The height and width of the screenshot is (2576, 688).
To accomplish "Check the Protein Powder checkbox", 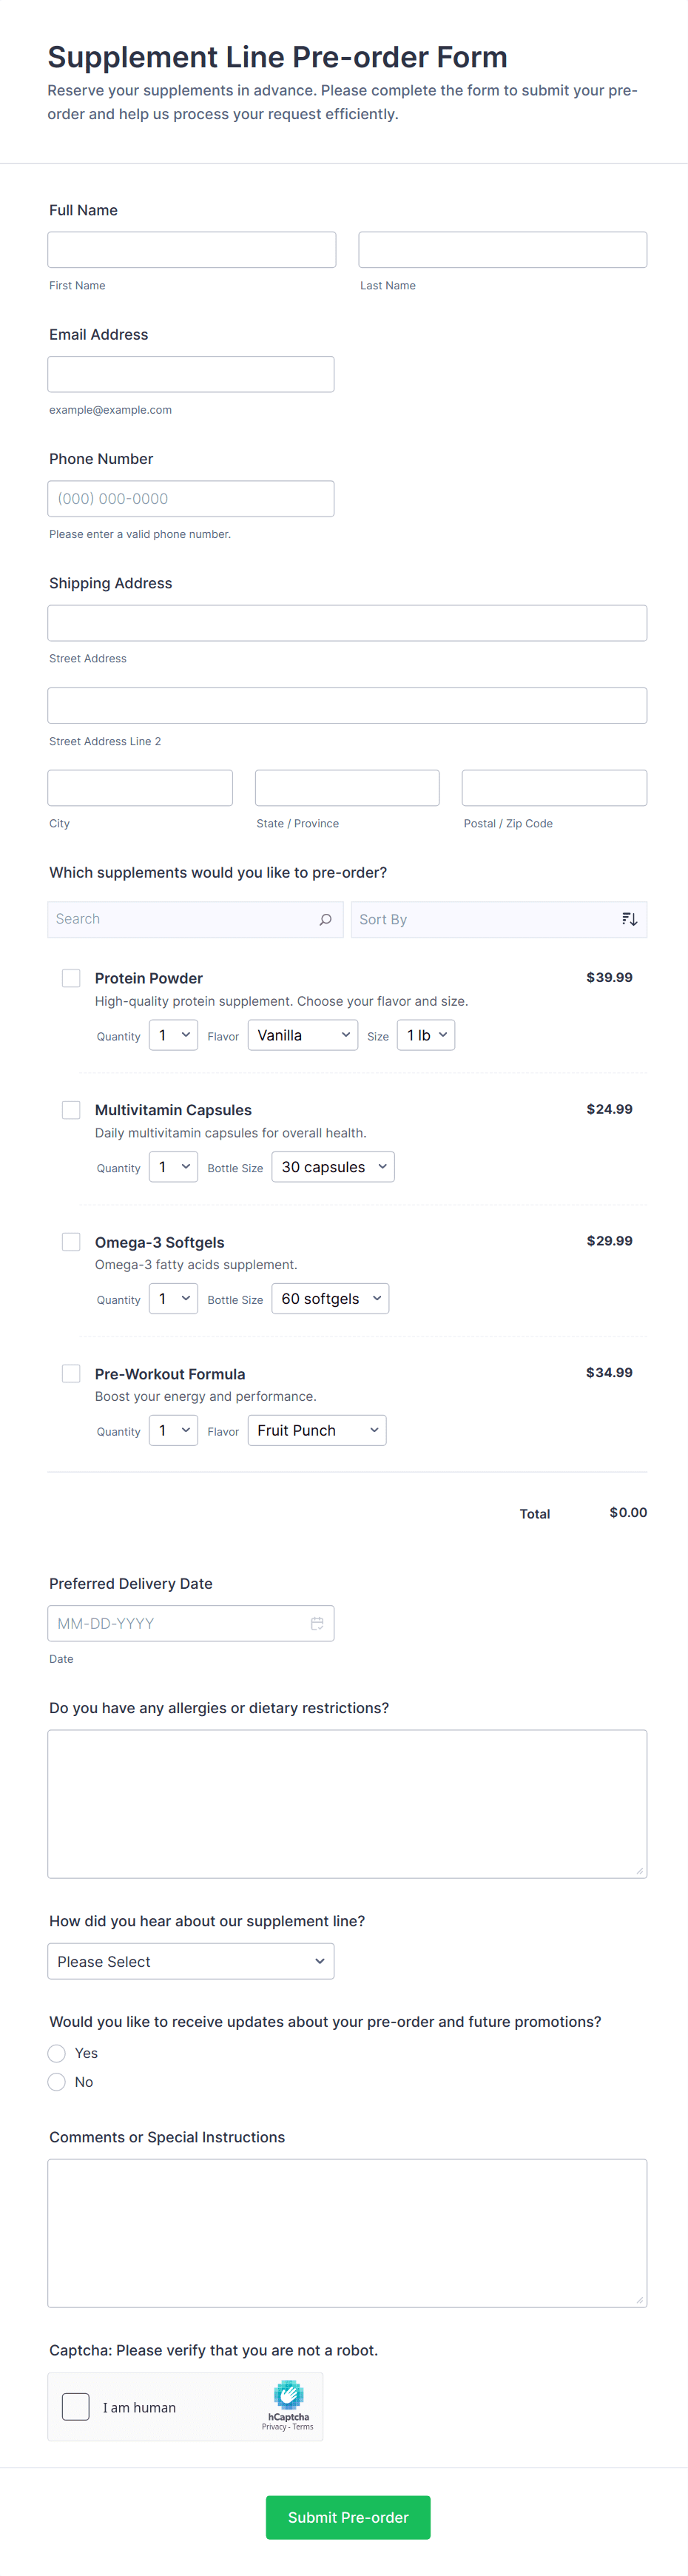I will pyautogui.click(x=71, y=978).
